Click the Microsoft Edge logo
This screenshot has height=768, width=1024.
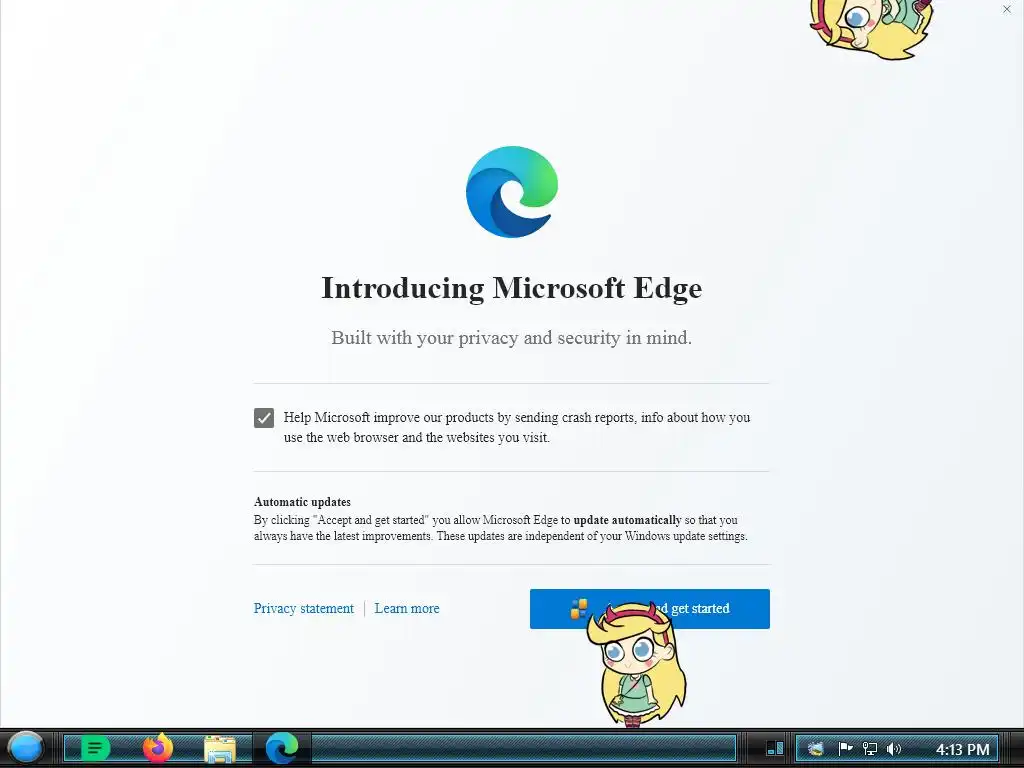[x=512, y=192]
